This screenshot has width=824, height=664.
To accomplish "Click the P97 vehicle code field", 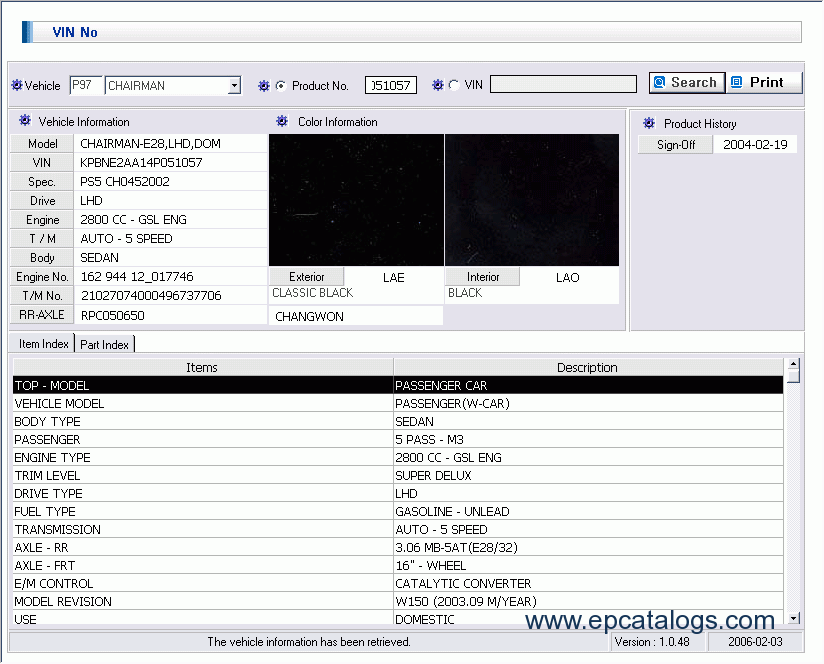I will (x=86, y=85).
